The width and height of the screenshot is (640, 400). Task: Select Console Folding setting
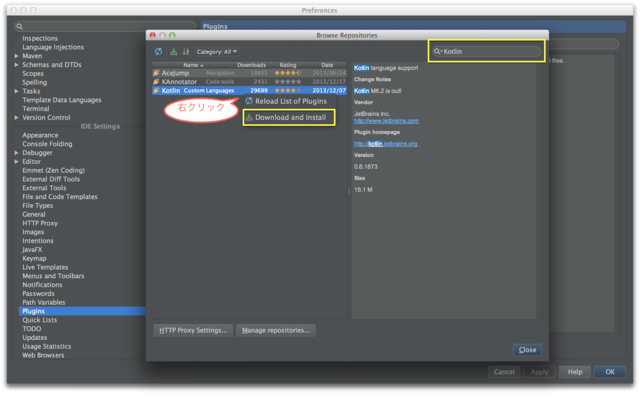click(x=47, y=144)
